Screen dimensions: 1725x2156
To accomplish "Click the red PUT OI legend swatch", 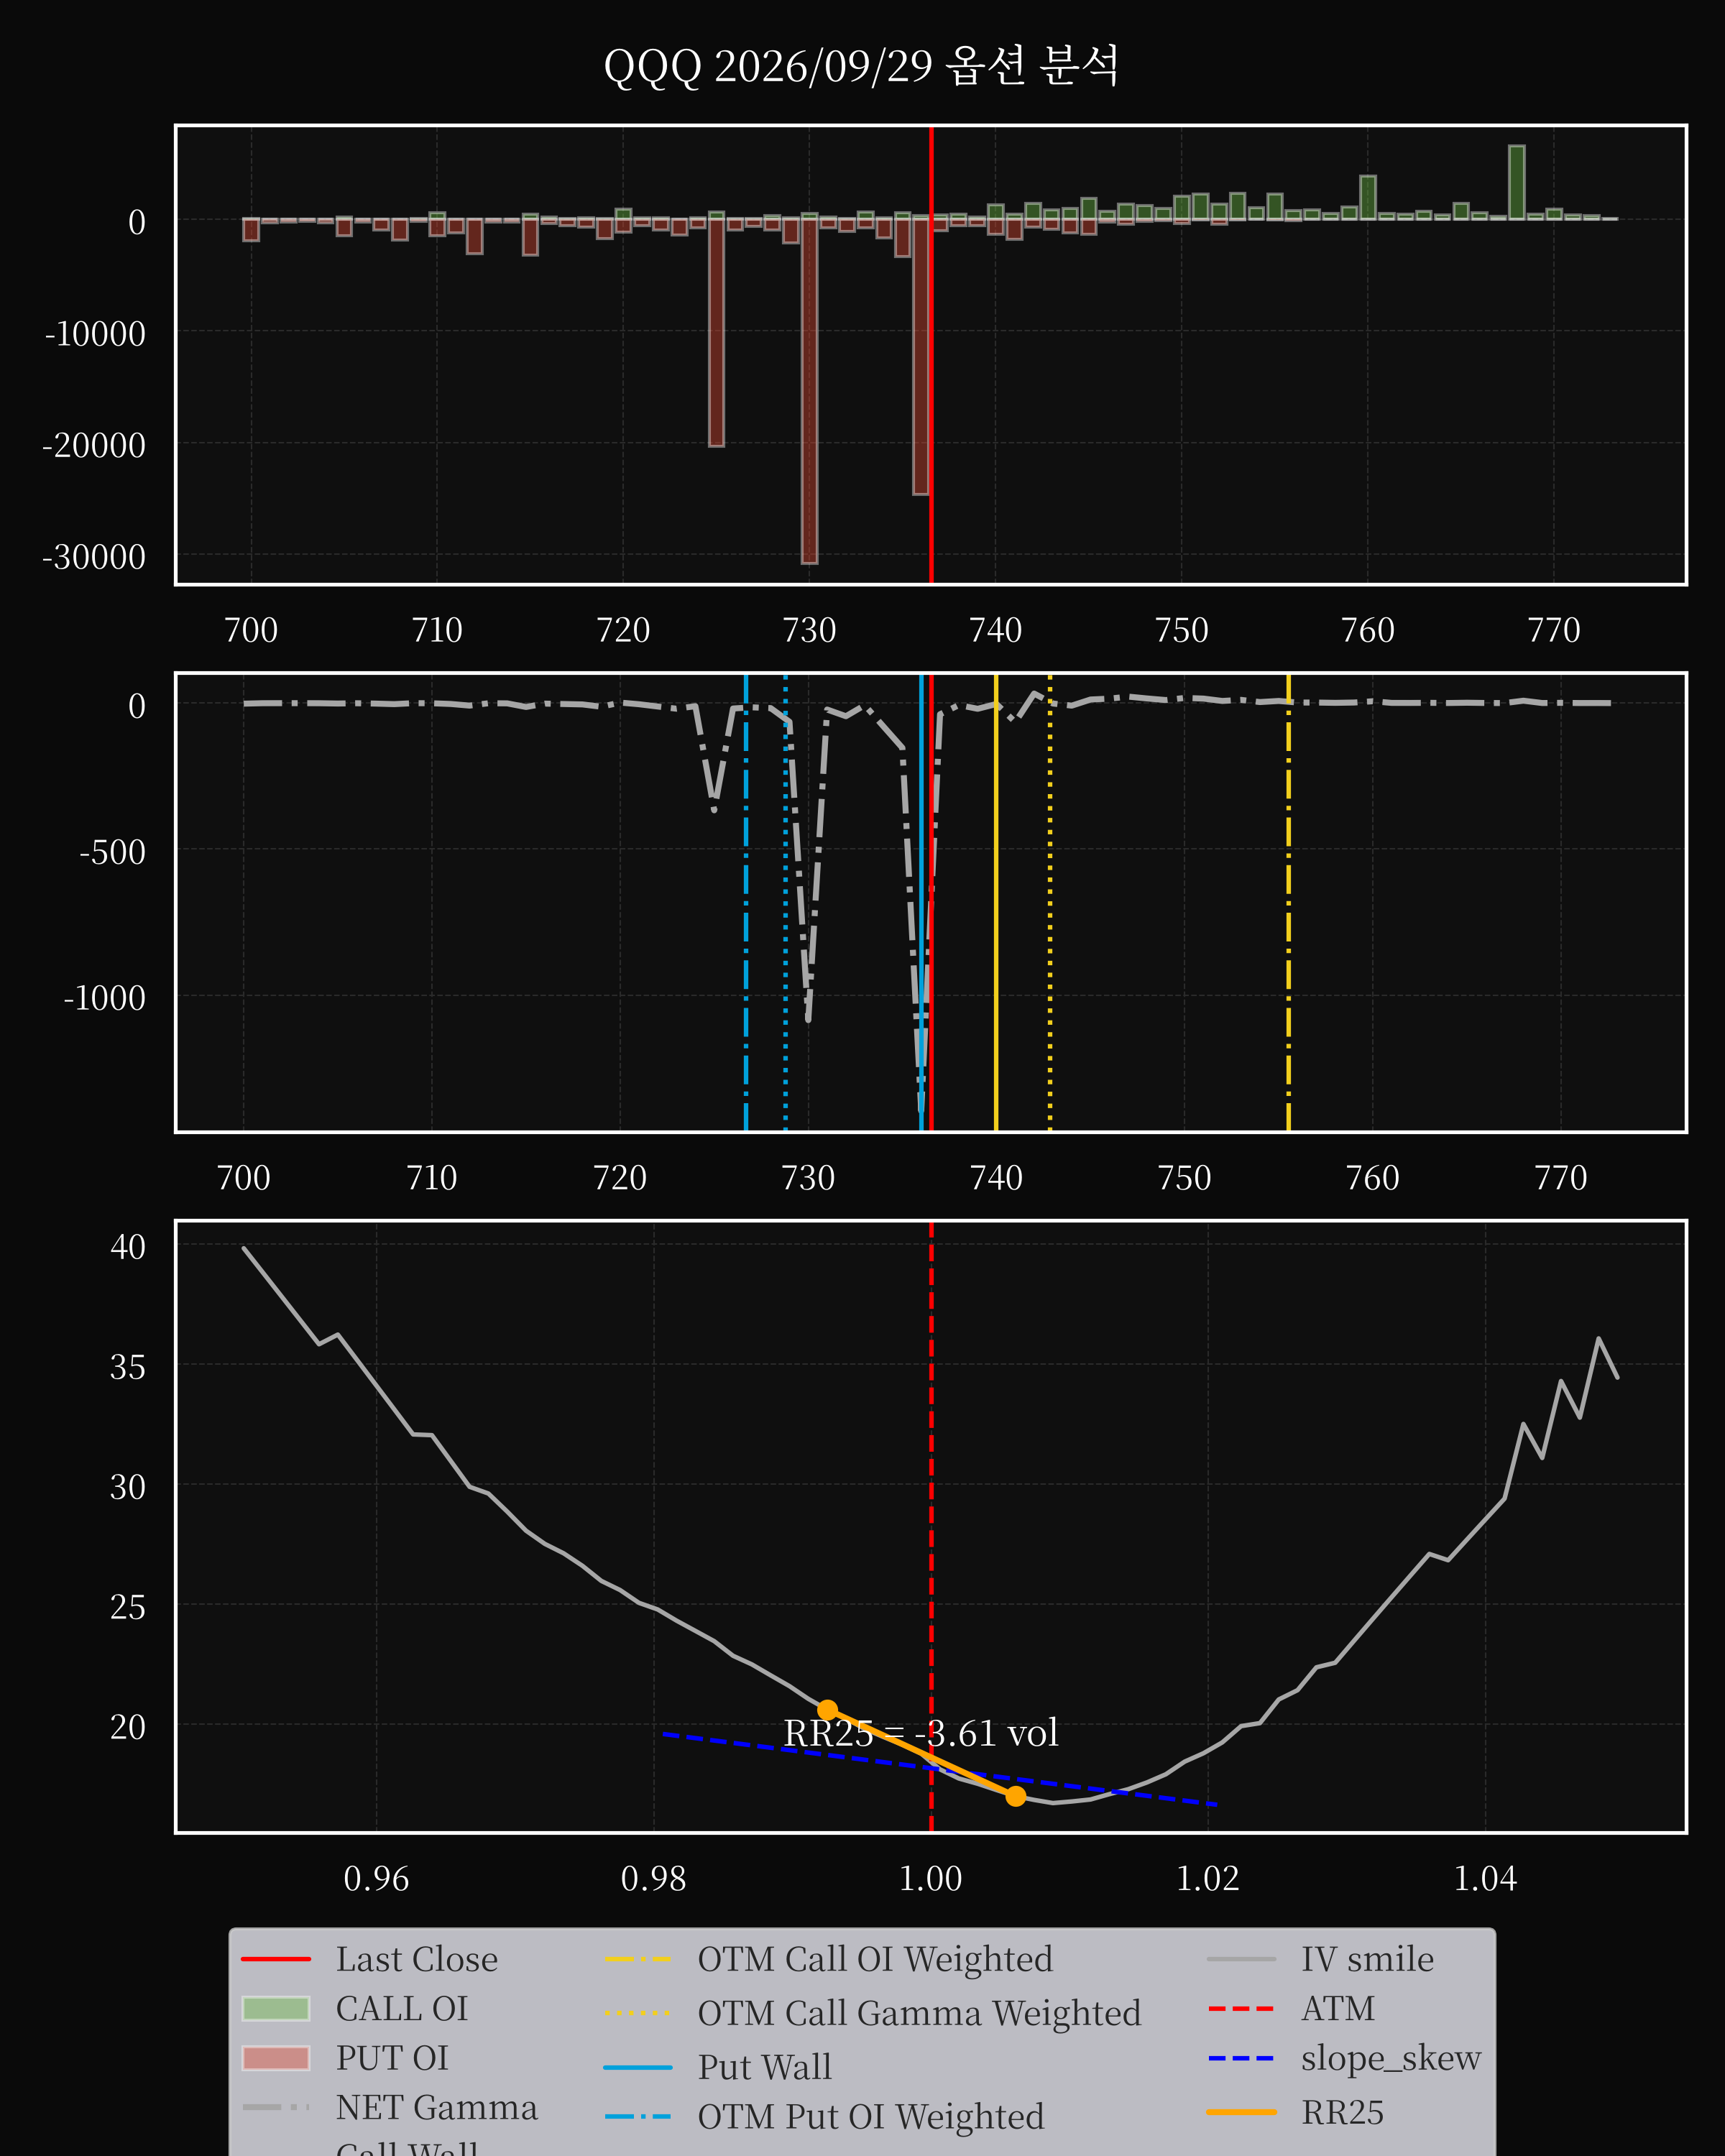I will click(x=276, y=2058).
